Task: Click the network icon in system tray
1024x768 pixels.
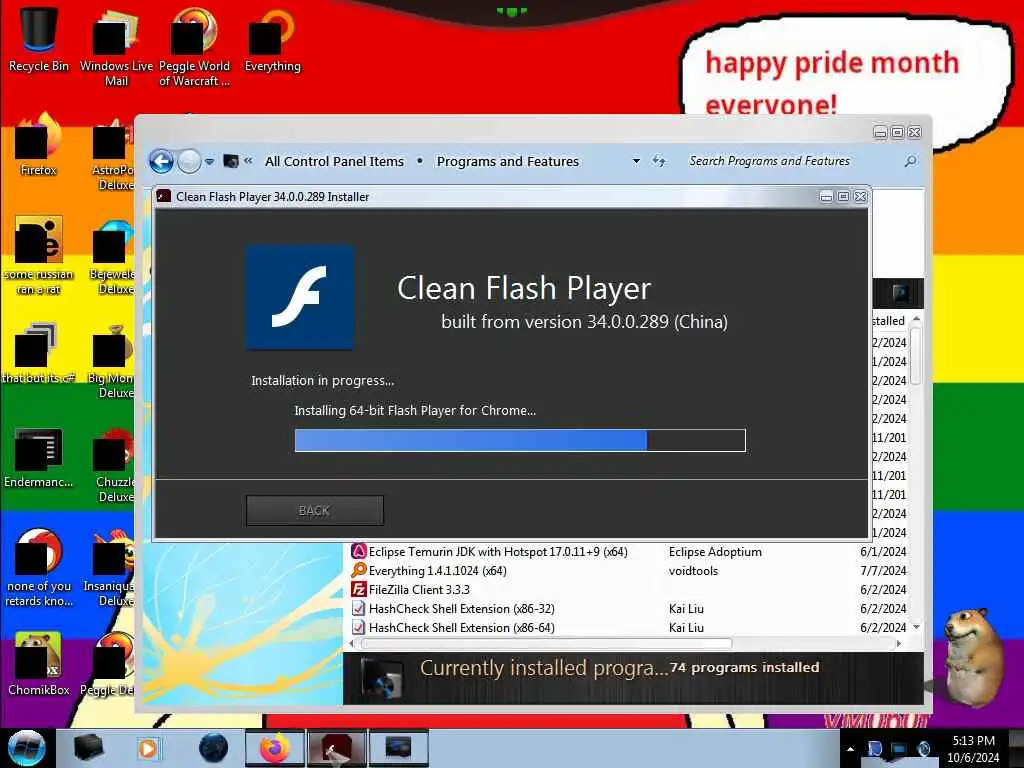Action: click(899, 749)
